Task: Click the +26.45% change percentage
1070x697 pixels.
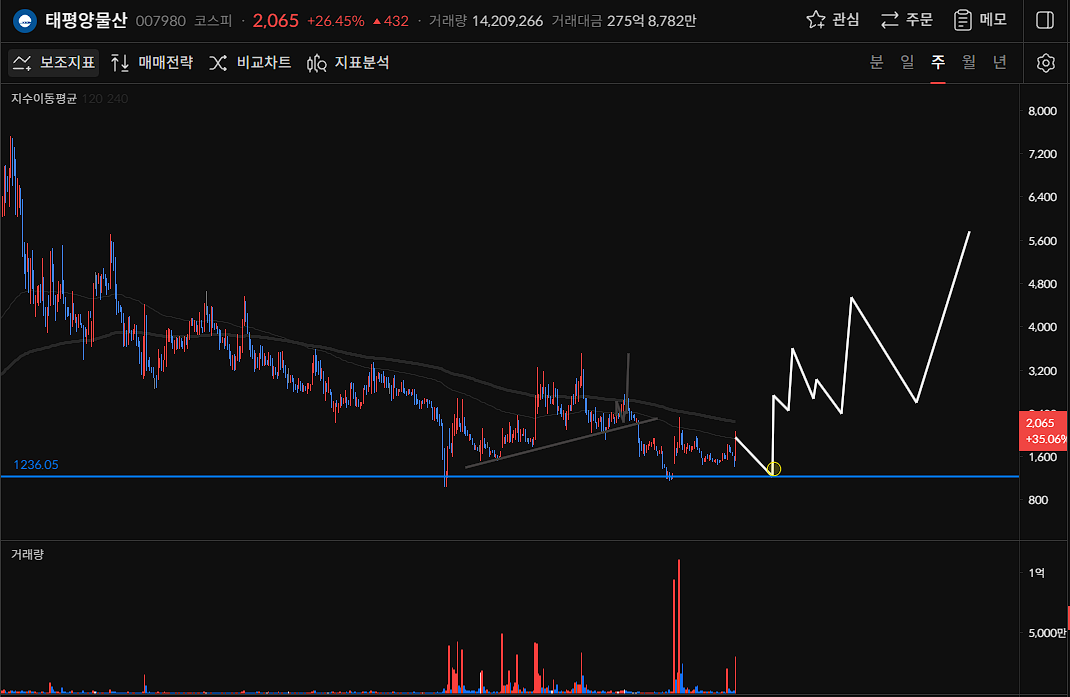Action: point(336,21)
